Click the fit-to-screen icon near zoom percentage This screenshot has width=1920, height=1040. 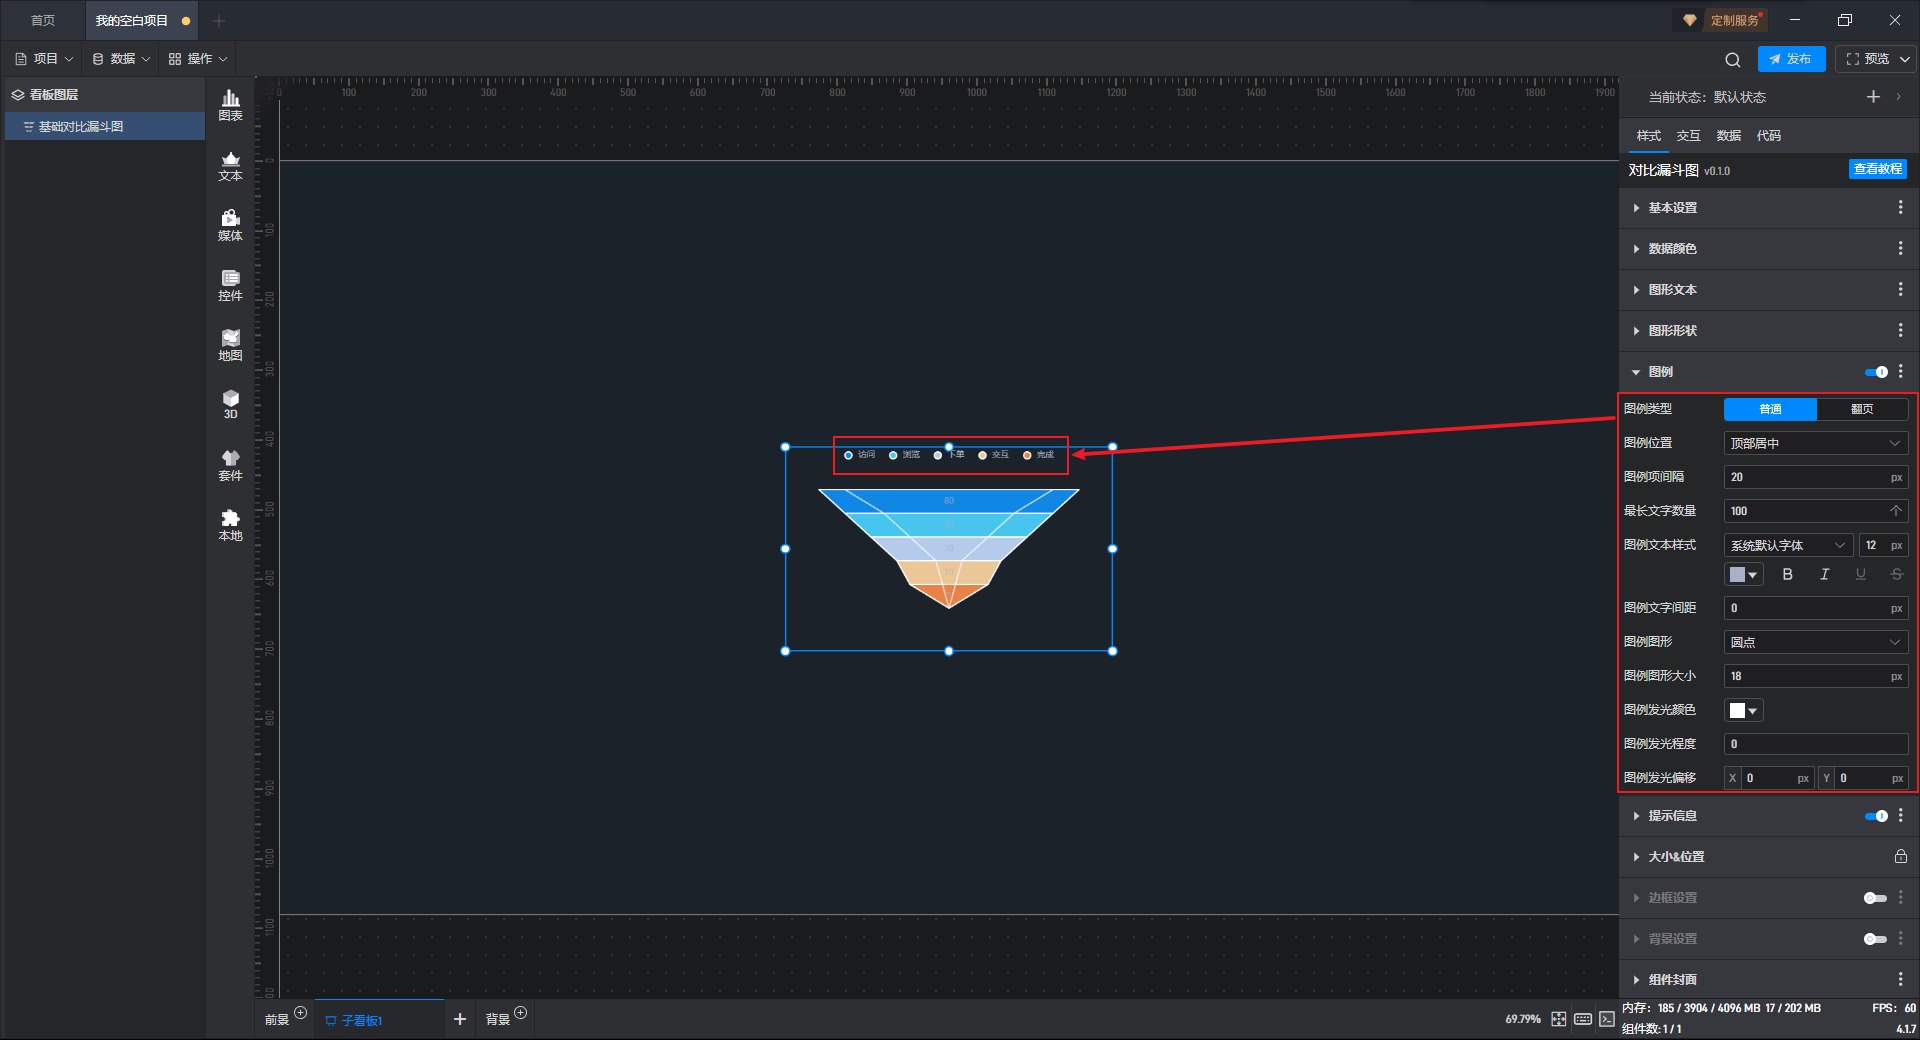(x=1559, y=1019)
